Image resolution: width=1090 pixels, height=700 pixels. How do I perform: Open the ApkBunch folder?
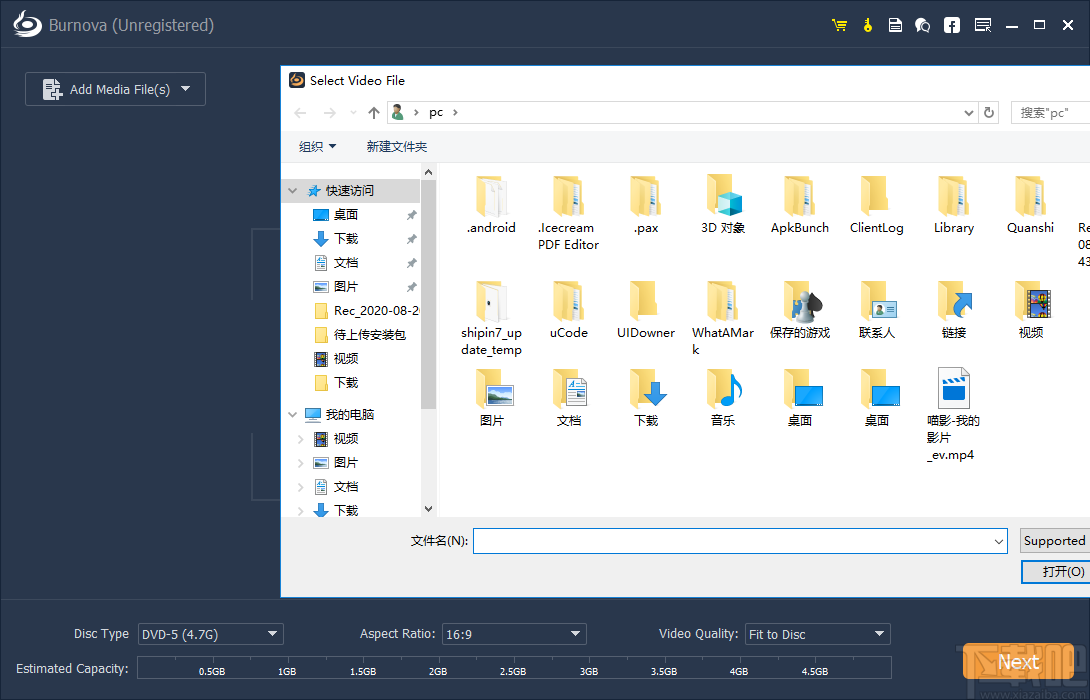(800, 205)
